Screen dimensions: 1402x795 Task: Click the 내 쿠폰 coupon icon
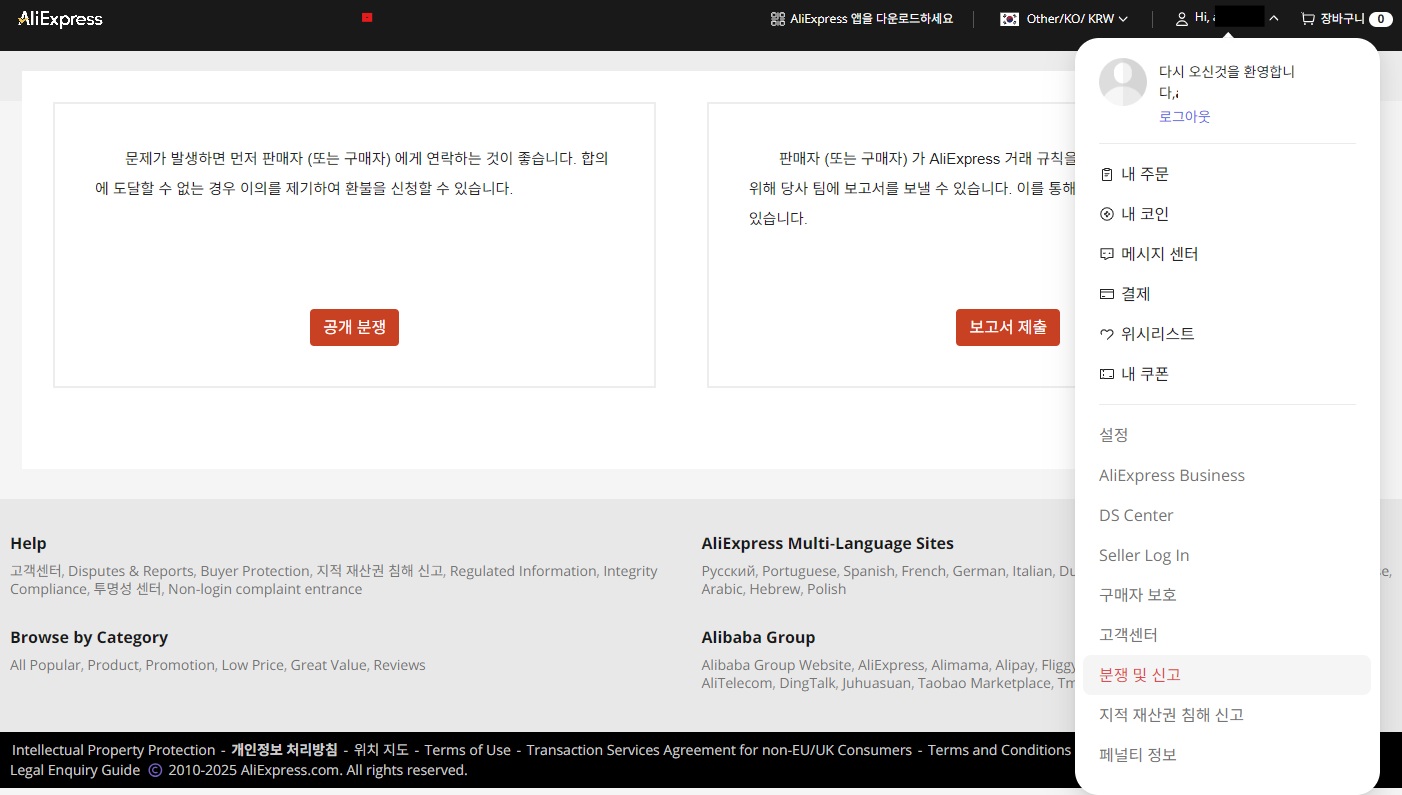pyautogui.click(x=1106, y=374)
